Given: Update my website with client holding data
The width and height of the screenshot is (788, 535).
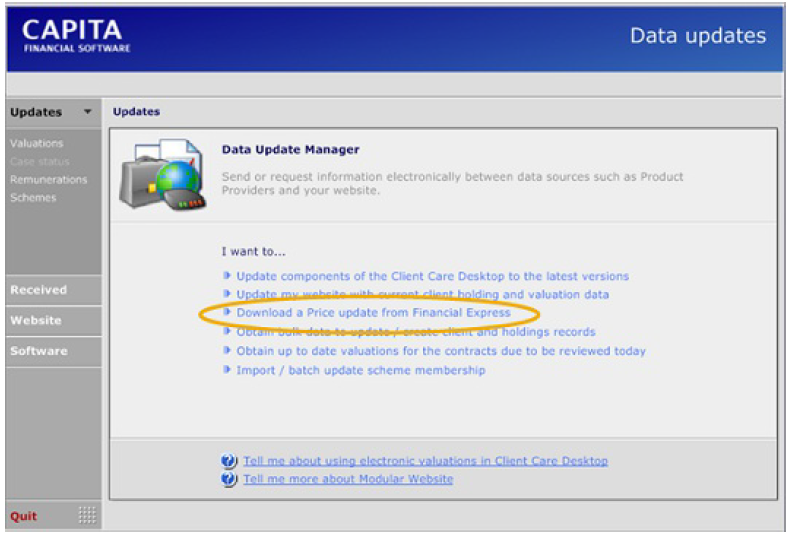Looking at the screenshot, I should 423,294.
